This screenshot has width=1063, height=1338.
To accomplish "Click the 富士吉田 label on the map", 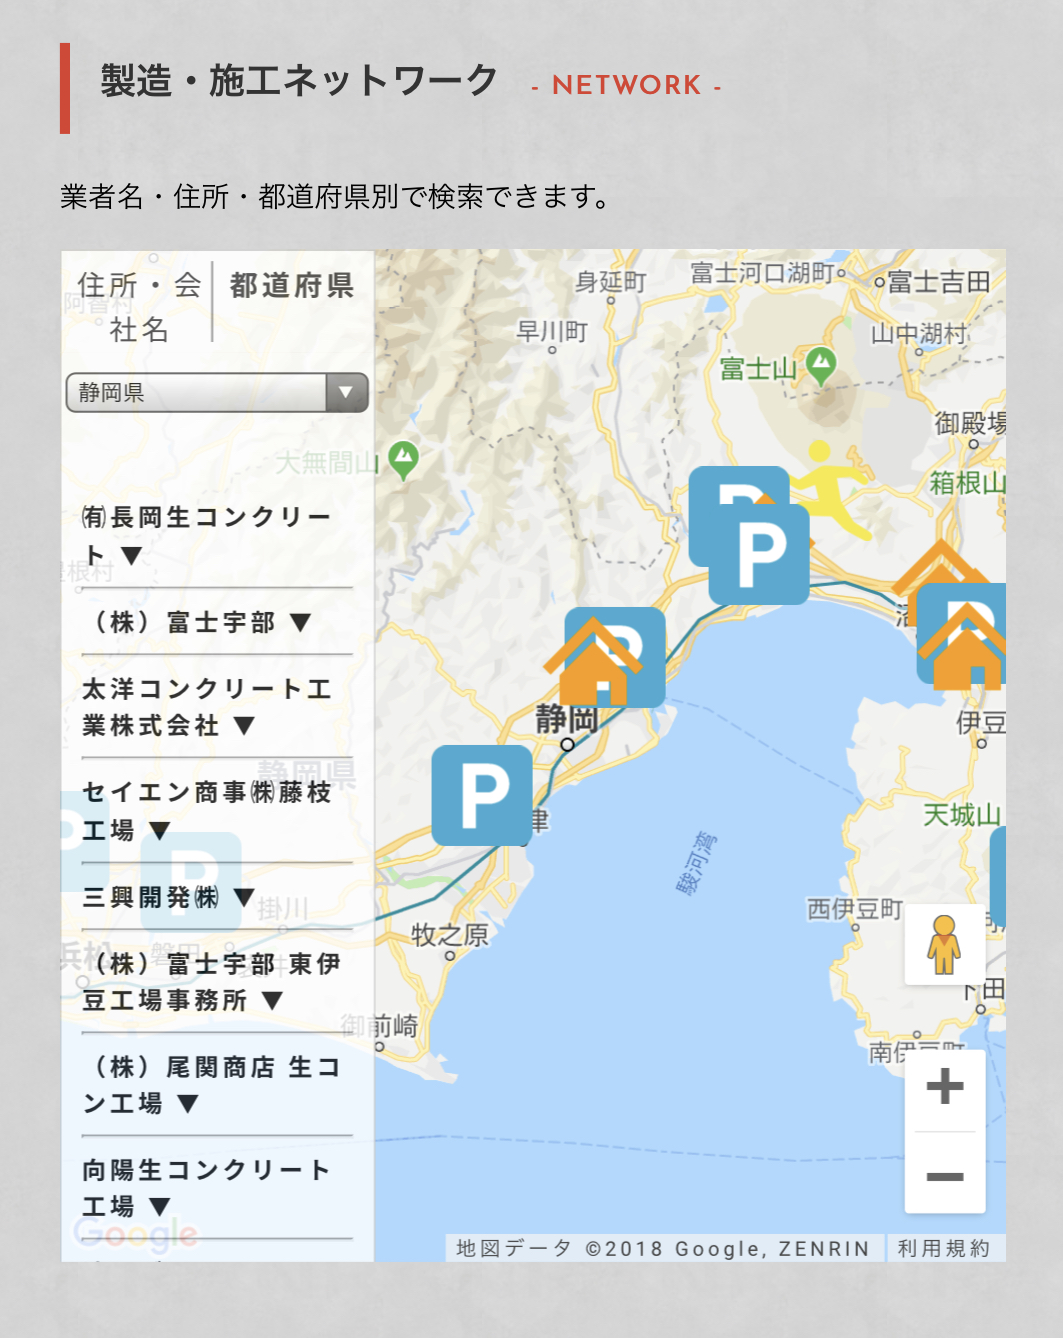I will click(x=939, y=282).
